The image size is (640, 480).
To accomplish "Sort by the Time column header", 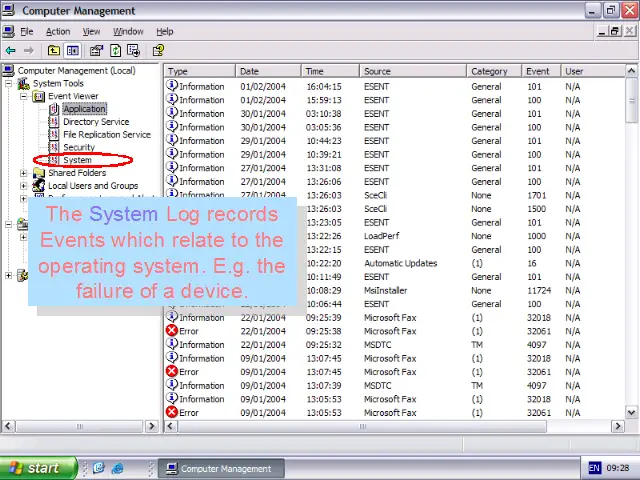I will click(330, 71).
